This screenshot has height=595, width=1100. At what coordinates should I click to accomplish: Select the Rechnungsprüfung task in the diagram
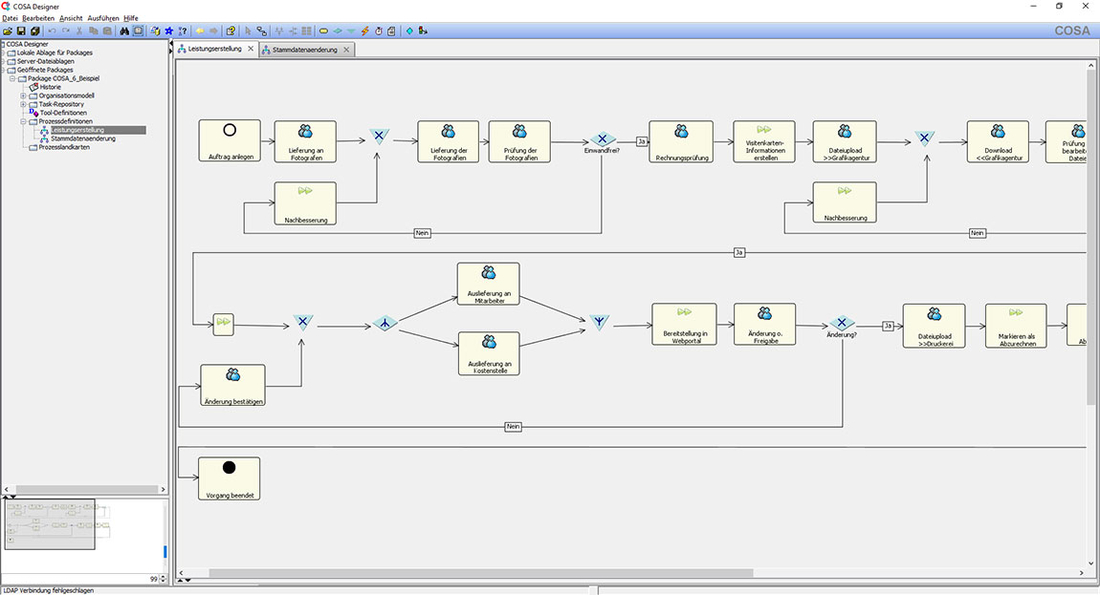click(680, 141)
